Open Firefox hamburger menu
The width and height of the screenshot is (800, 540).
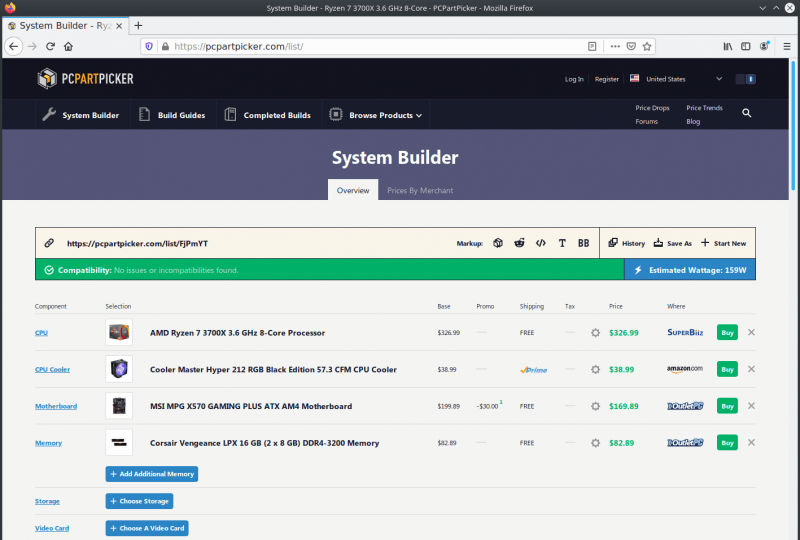click(x=787, y=46)
